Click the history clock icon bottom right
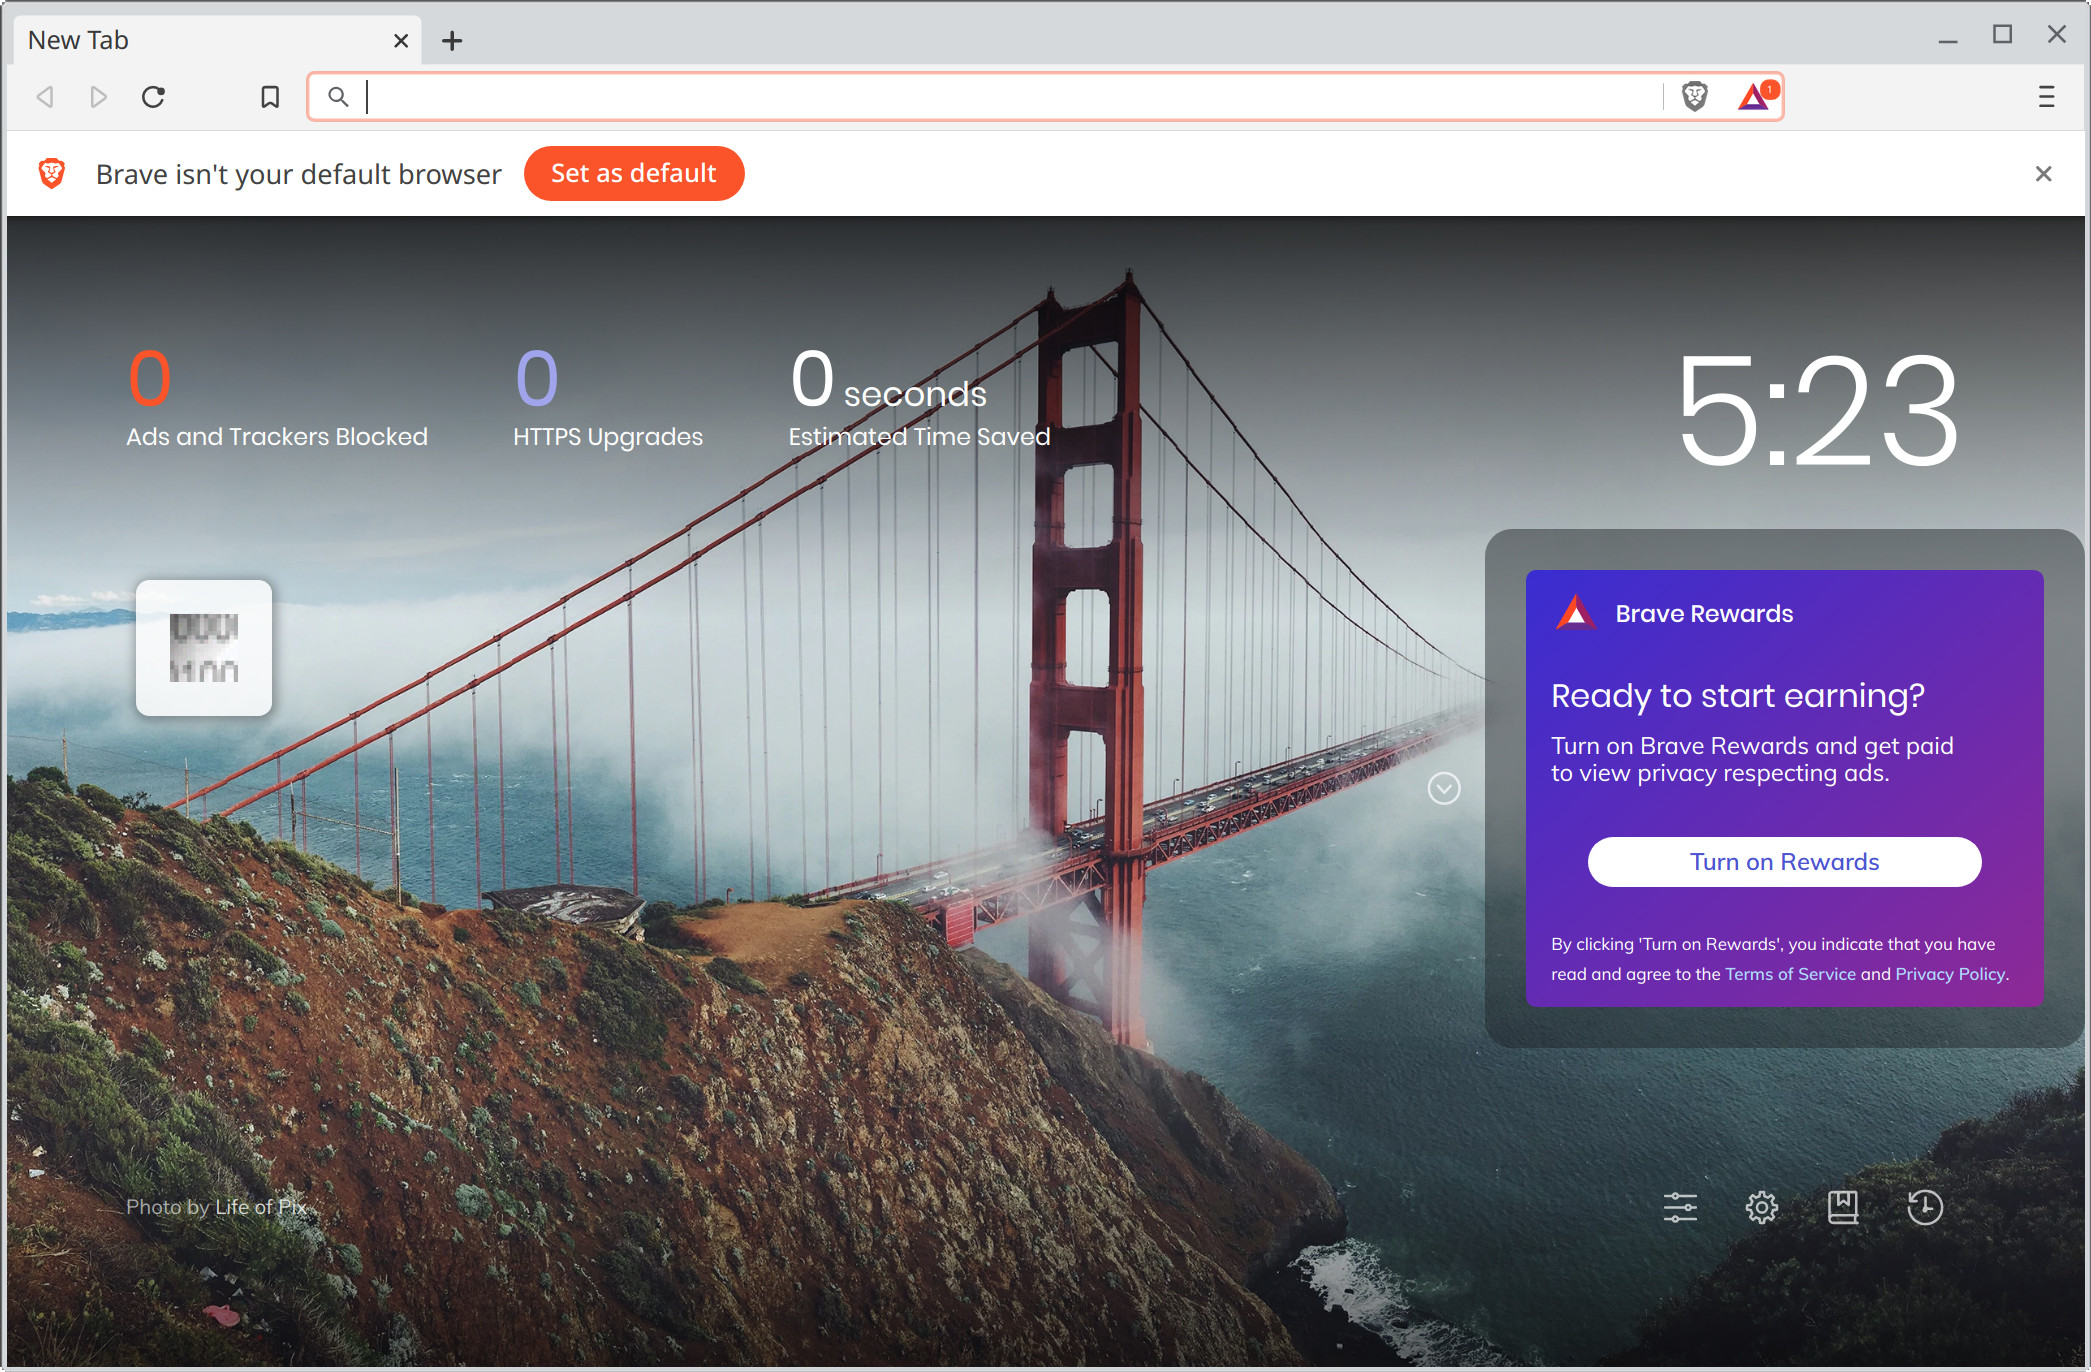 pos(1924,1205)
